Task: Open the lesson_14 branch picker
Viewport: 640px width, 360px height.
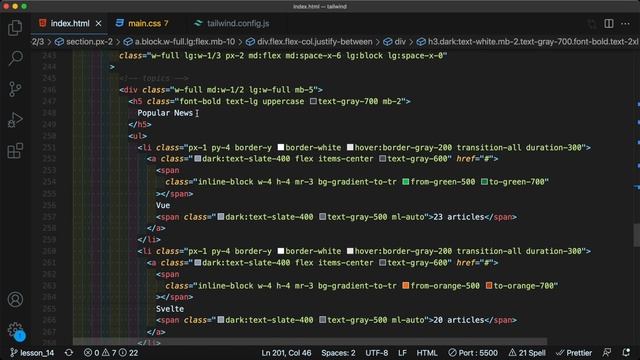Action: 32,353
